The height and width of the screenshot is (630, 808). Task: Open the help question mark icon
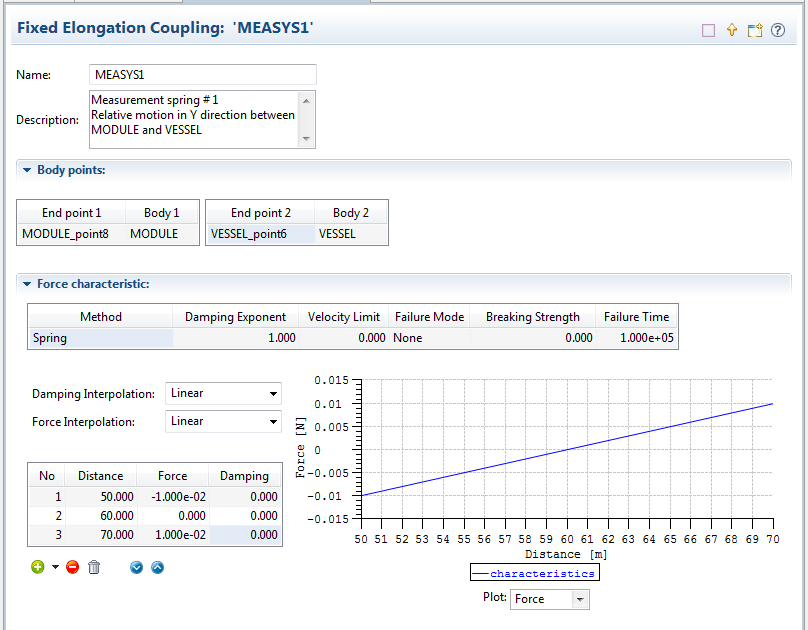(778, 30)
